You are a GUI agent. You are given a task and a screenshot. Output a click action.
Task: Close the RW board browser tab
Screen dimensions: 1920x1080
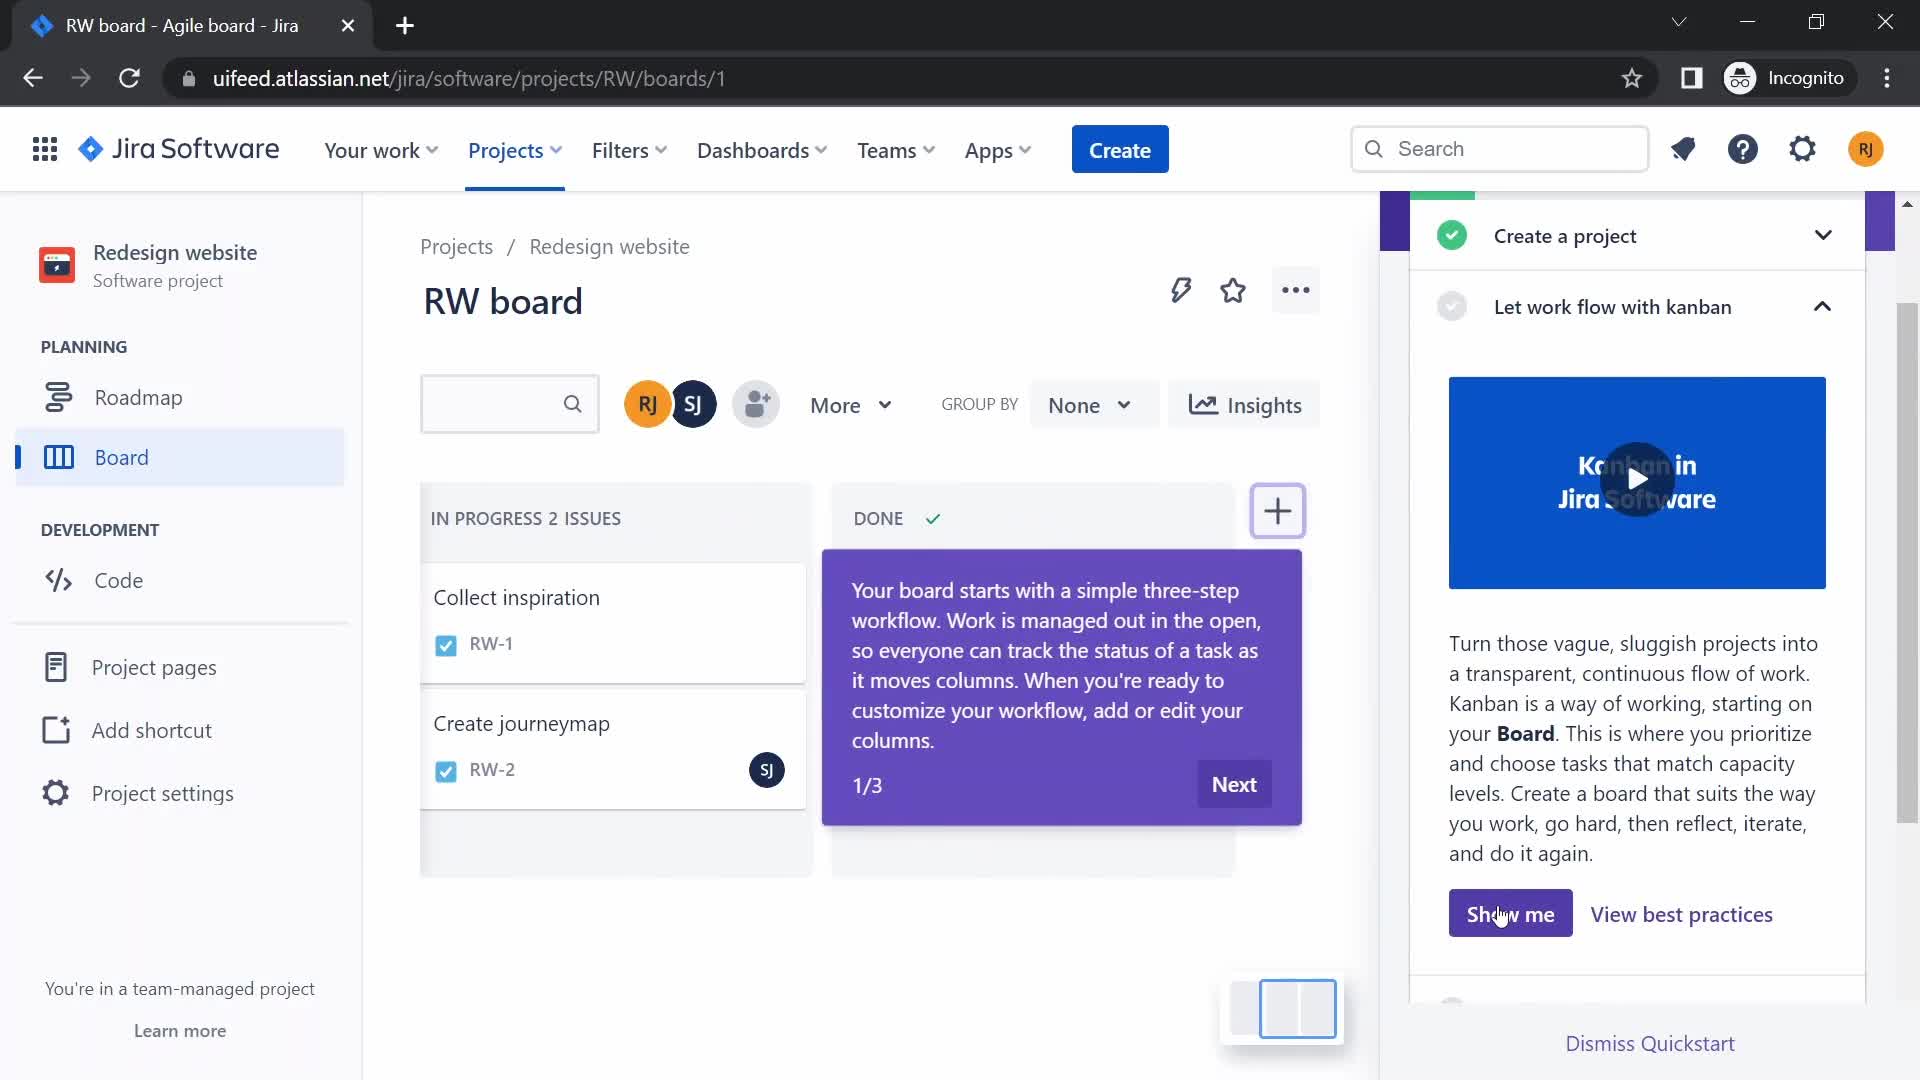click(x=348, y=26)
